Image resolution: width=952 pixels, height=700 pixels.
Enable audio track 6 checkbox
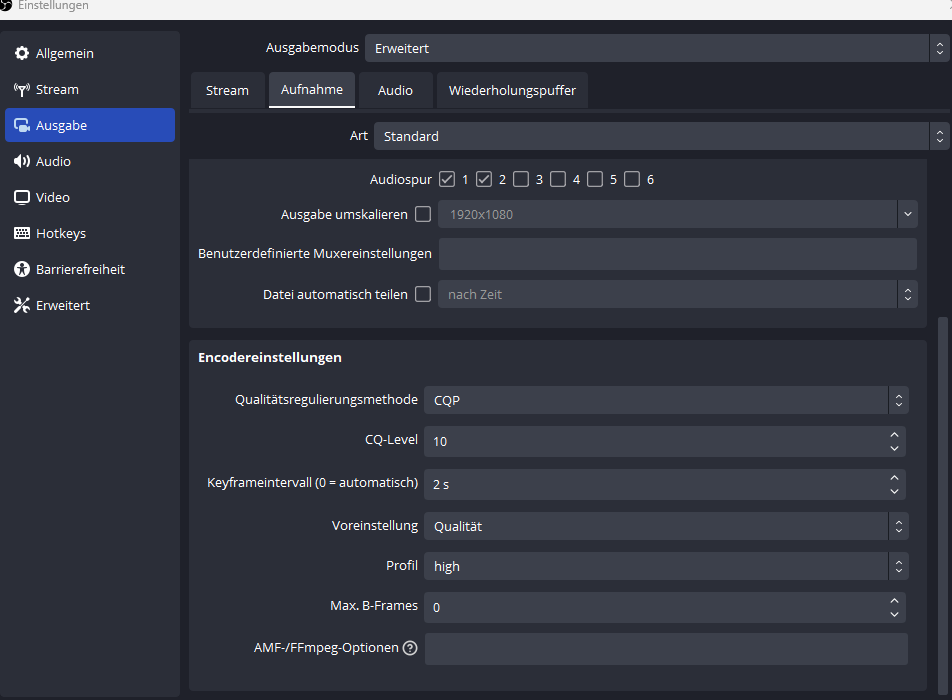(632, 179)
